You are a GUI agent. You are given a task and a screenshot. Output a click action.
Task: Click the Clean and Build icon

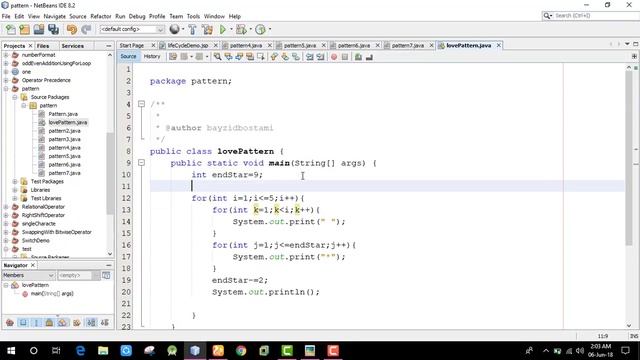pos(207,29)
